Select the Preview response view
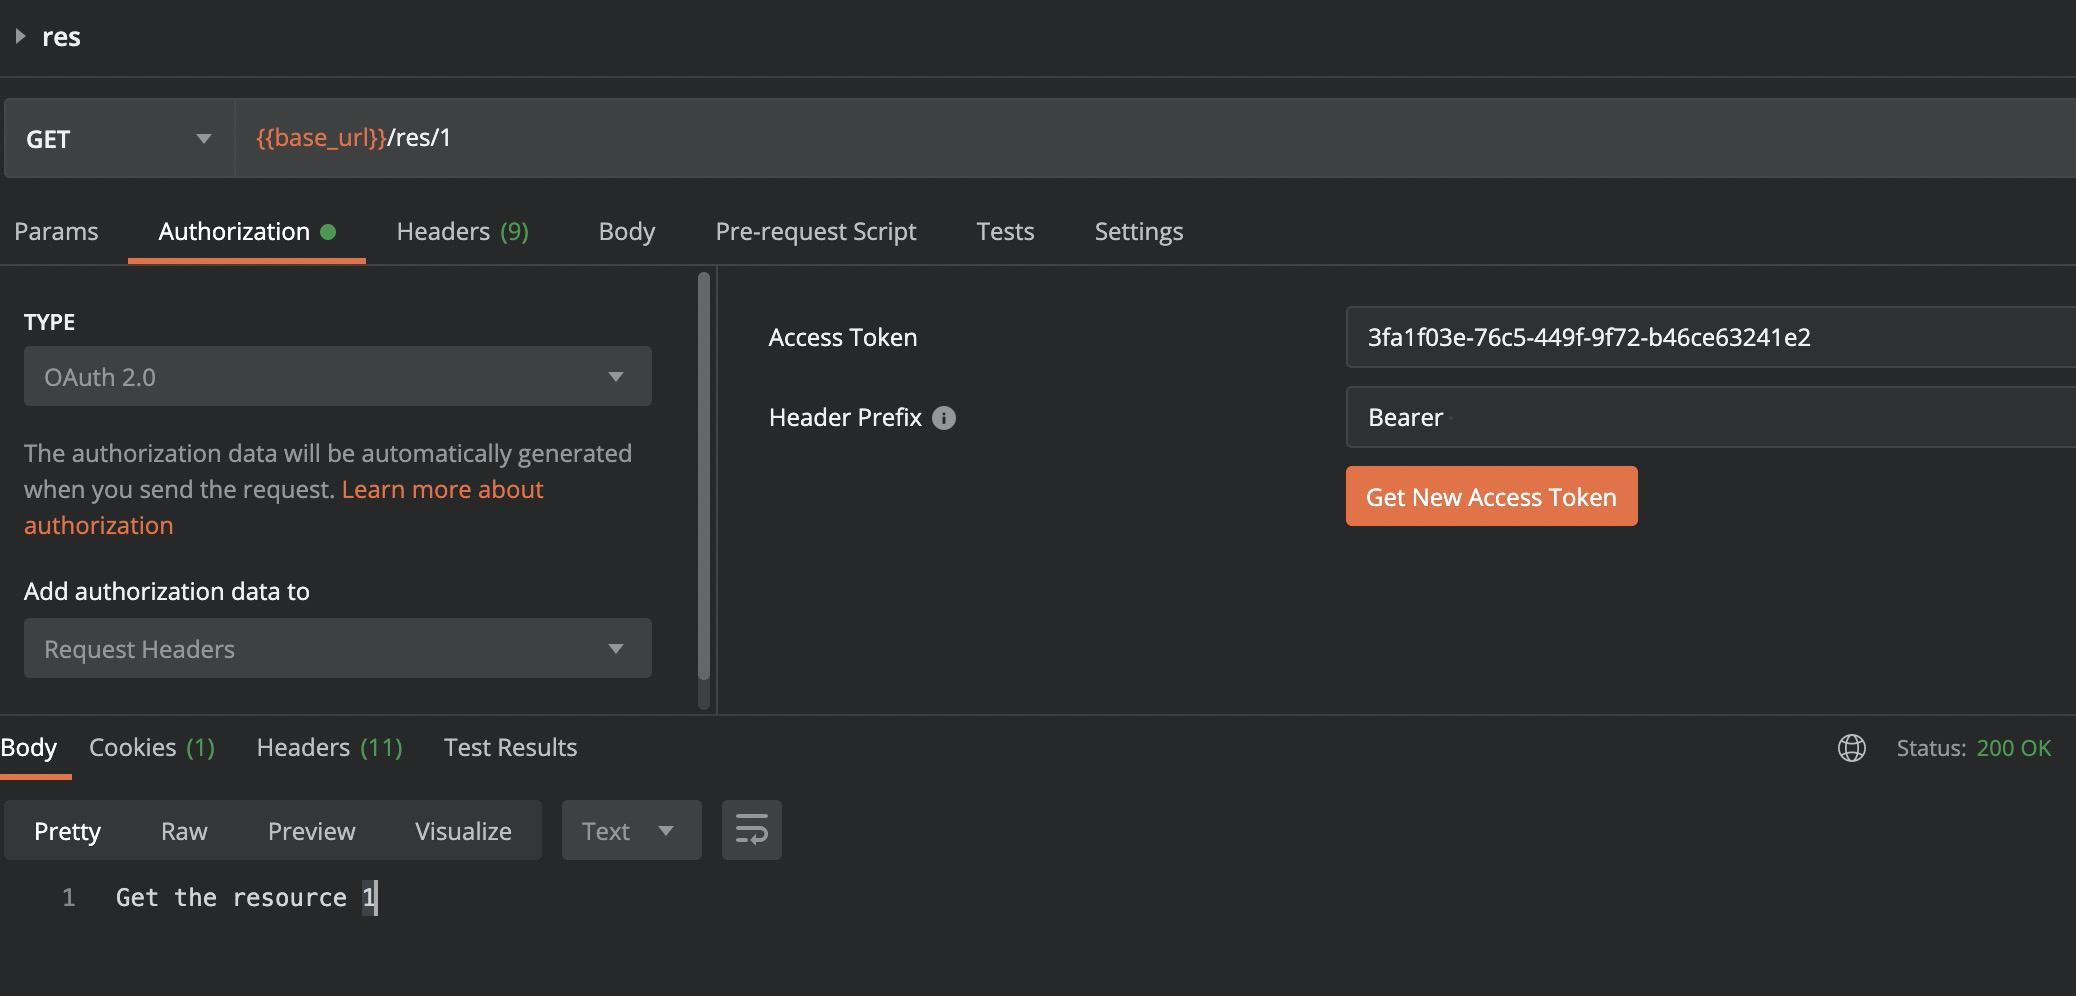Screen dimensions: 2076x996 click(311, 831)
